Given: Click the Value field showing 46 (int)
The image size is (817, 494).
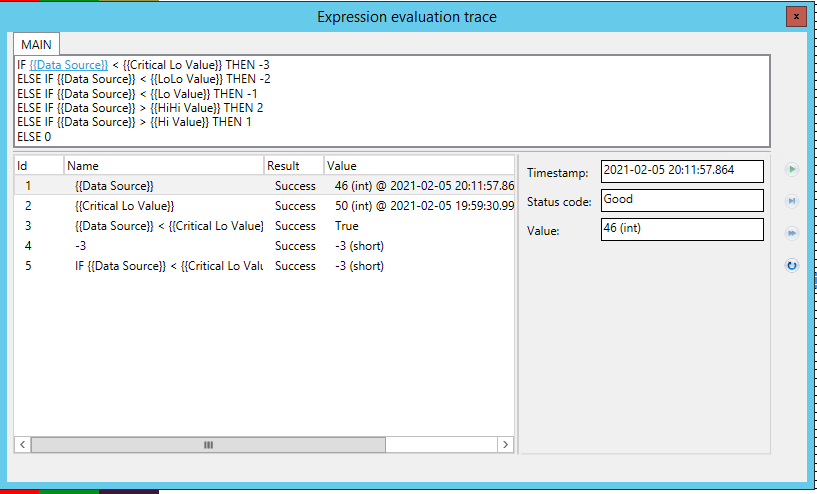Looking at the screenshot, I should [681, 230].
